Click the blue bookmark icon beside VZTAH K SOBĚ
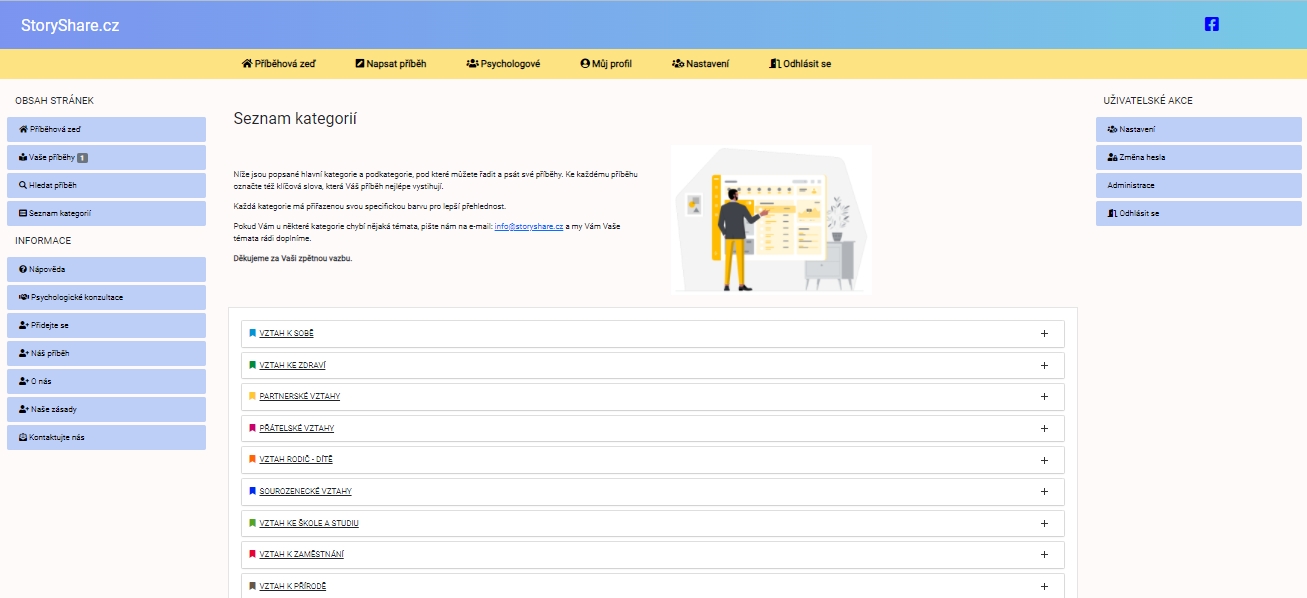Screen dimensions: 1307x598 (252, 334)
